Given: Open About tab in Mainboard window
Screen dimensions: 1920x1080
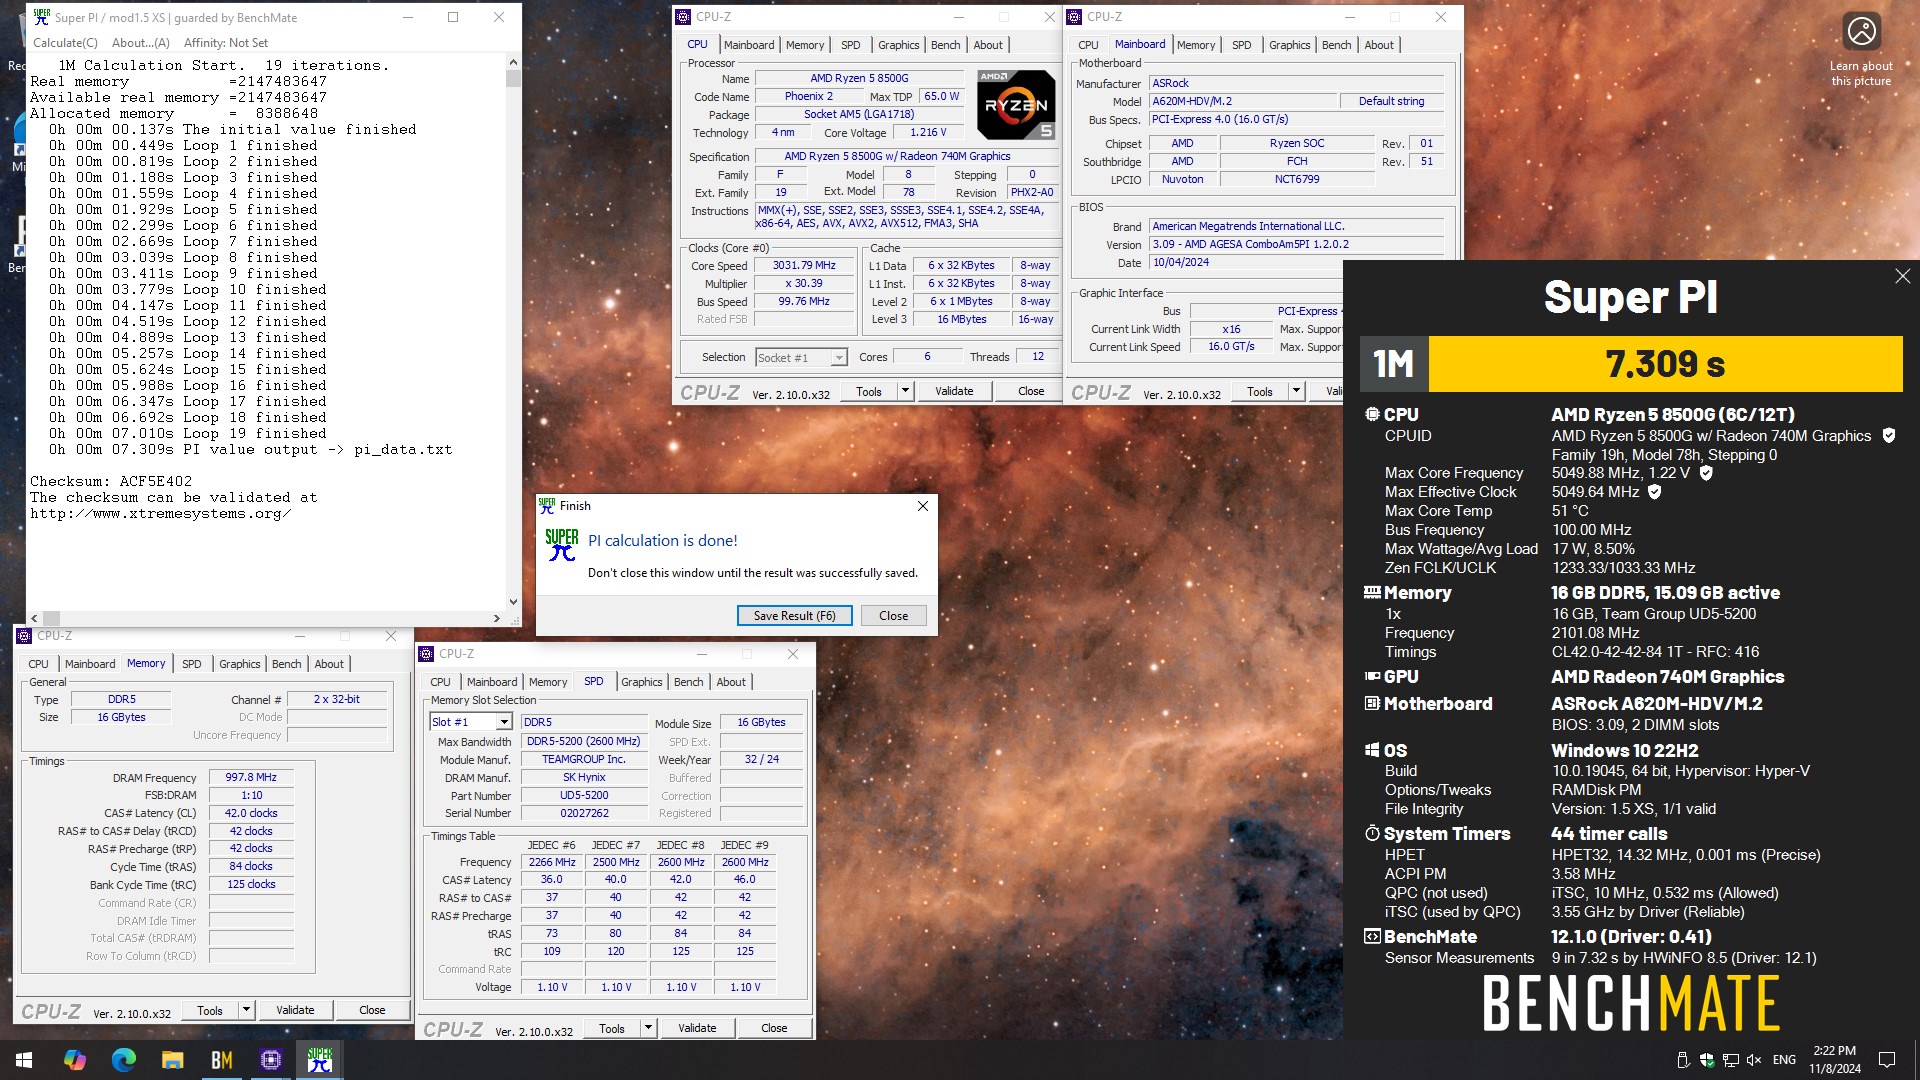Looking at the screenshot, I should pyautogui.click(x=1379, y=45).
